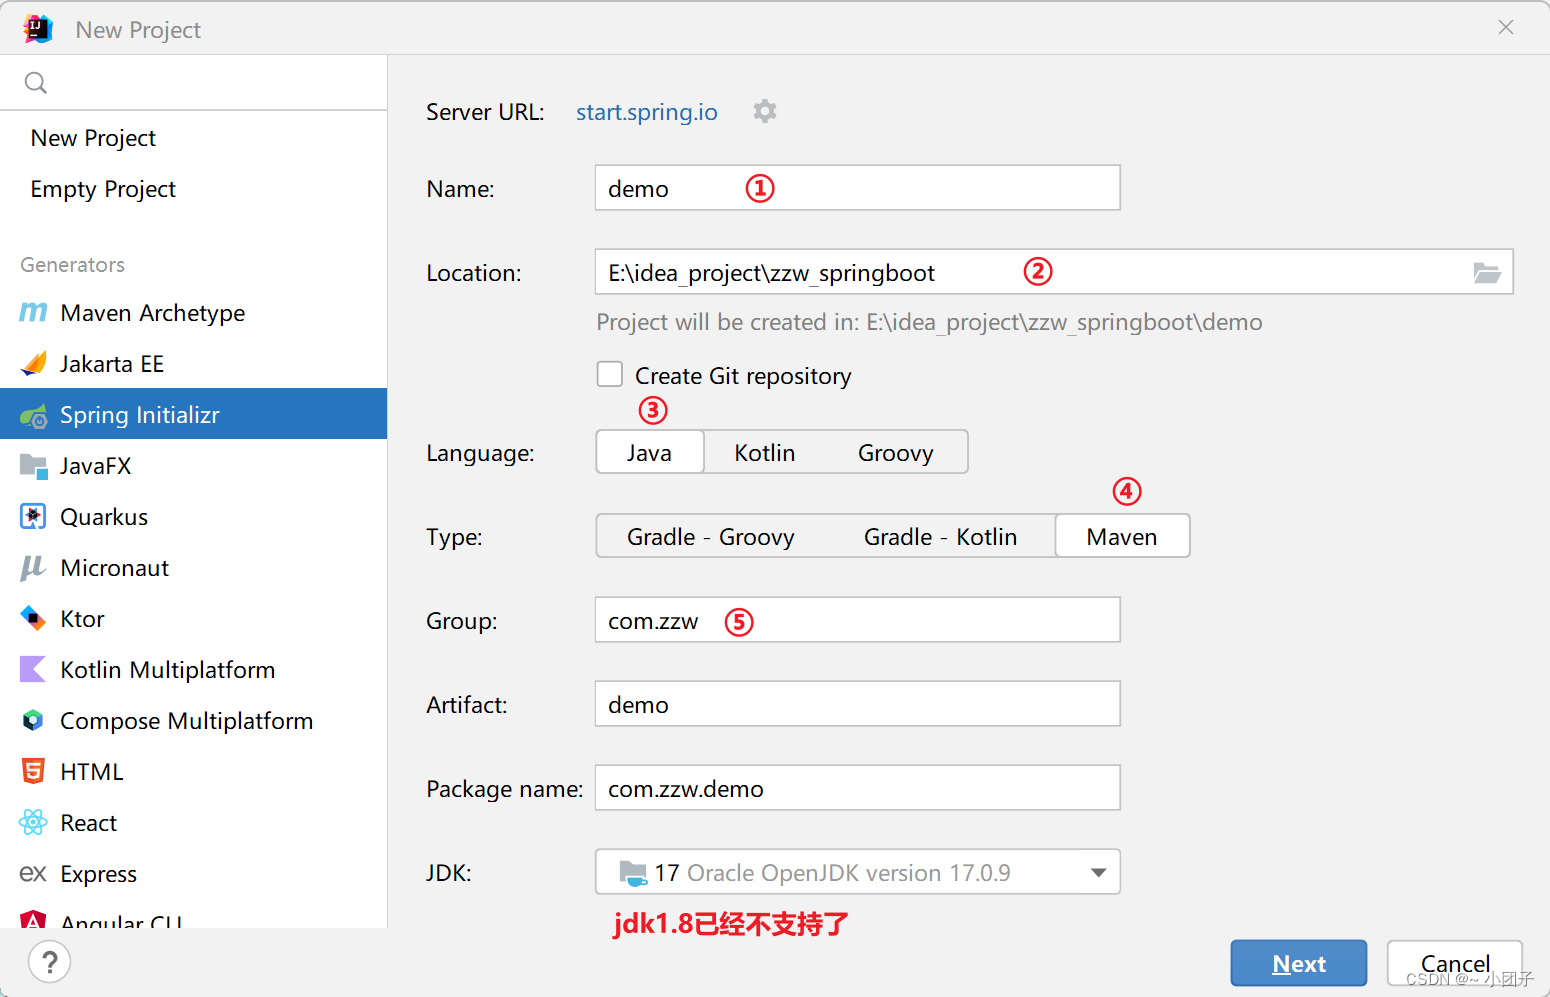
Task: Click the Location path field
Action: [1054, 272]
